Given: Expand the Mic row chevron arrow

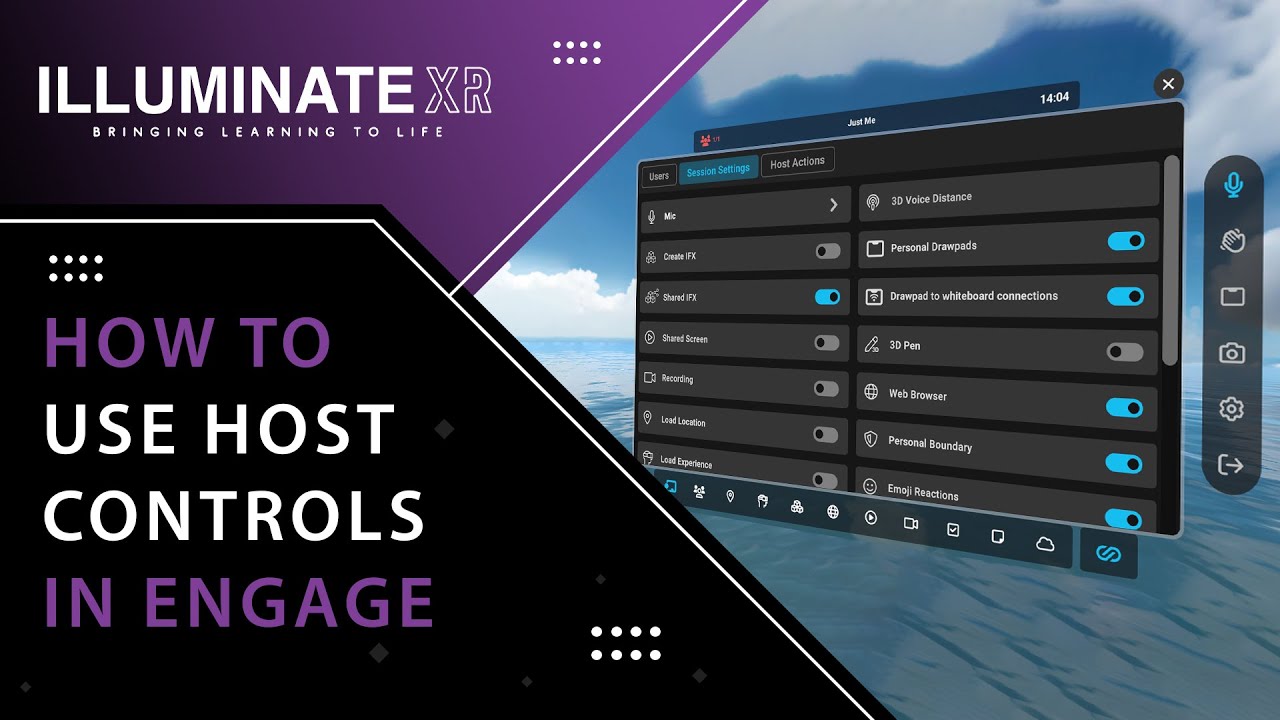Looking at the screenshot, I should point(834,205).
